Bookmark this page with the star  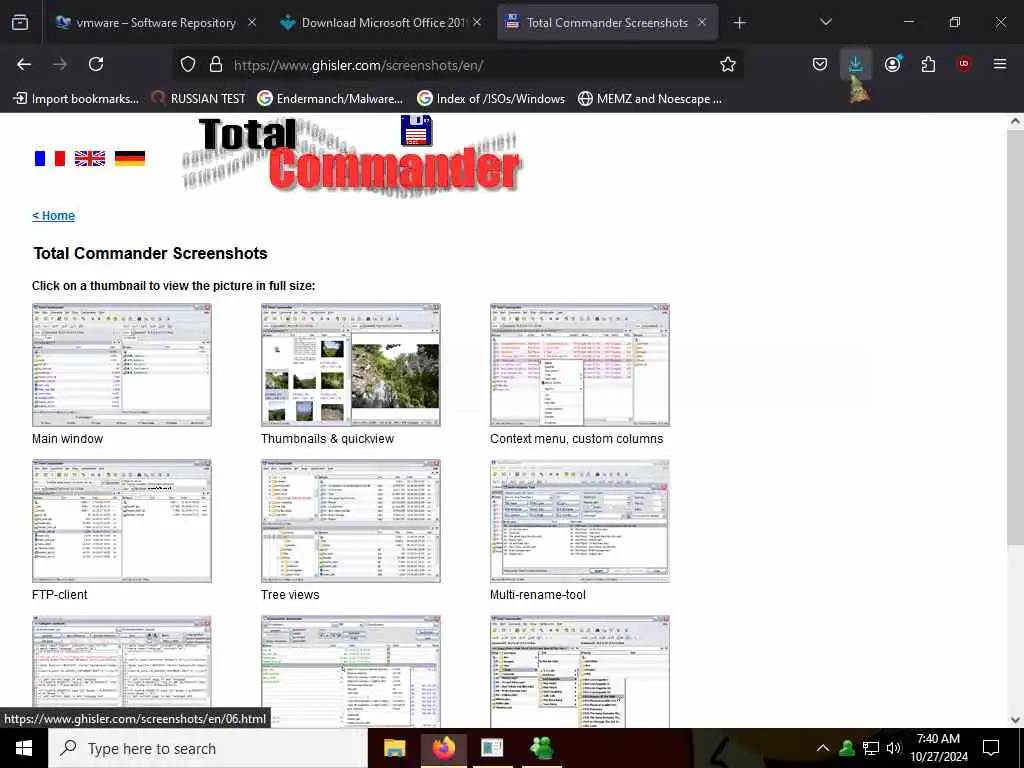pos(728,64)
